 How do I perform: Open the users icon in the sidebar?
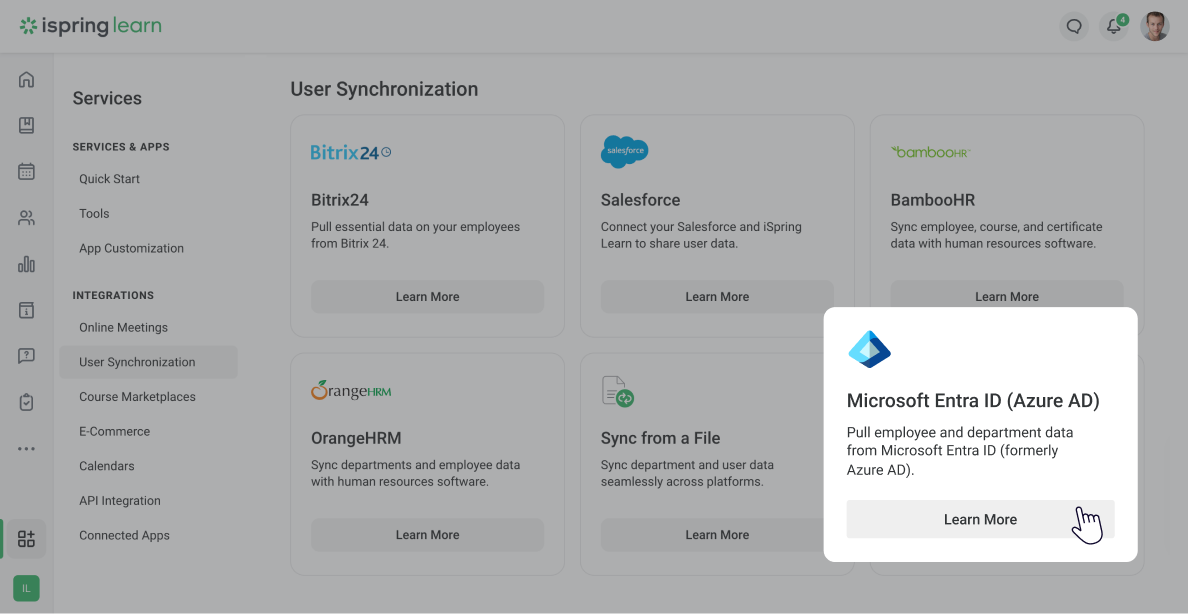(27, 218)
